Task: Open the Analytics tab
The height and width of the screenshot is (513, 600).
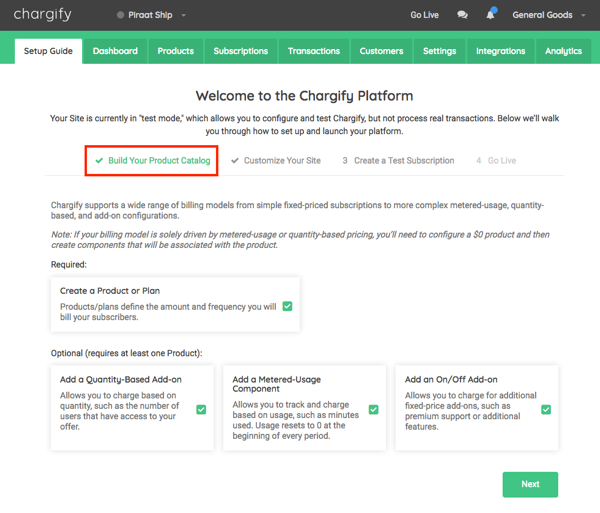Action: click(564, 51)
